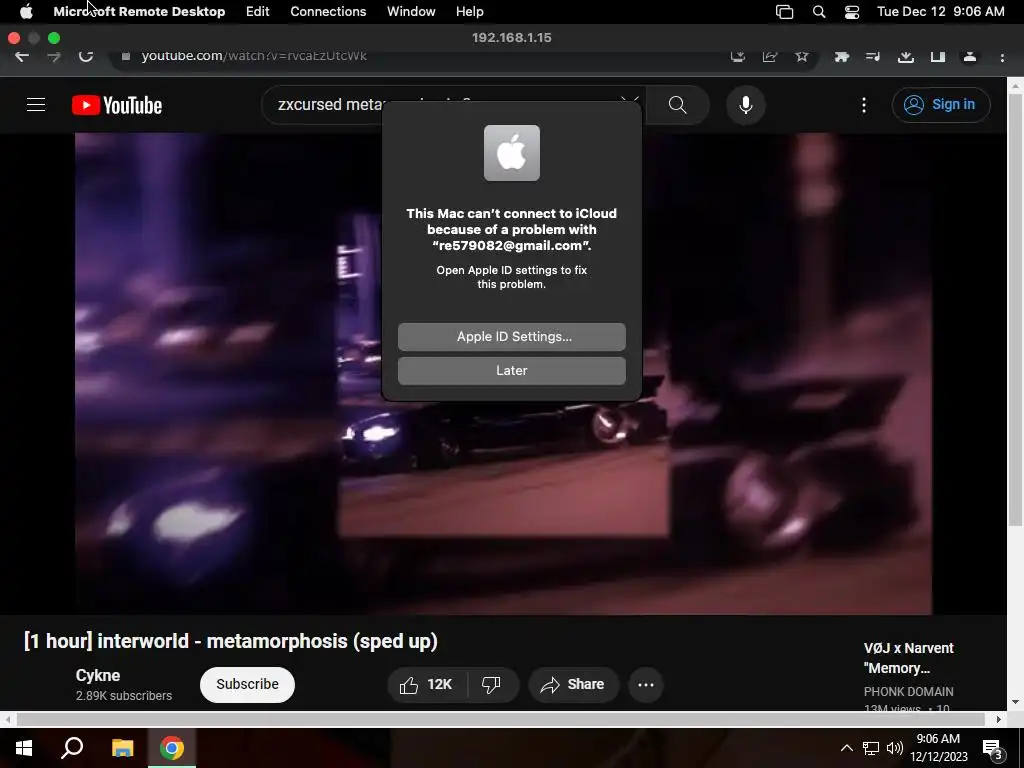The width and height of the screenshot is (1024, 768).
Task: Open the Chrome three-dot menu
Action: [x=1002, y=57]
